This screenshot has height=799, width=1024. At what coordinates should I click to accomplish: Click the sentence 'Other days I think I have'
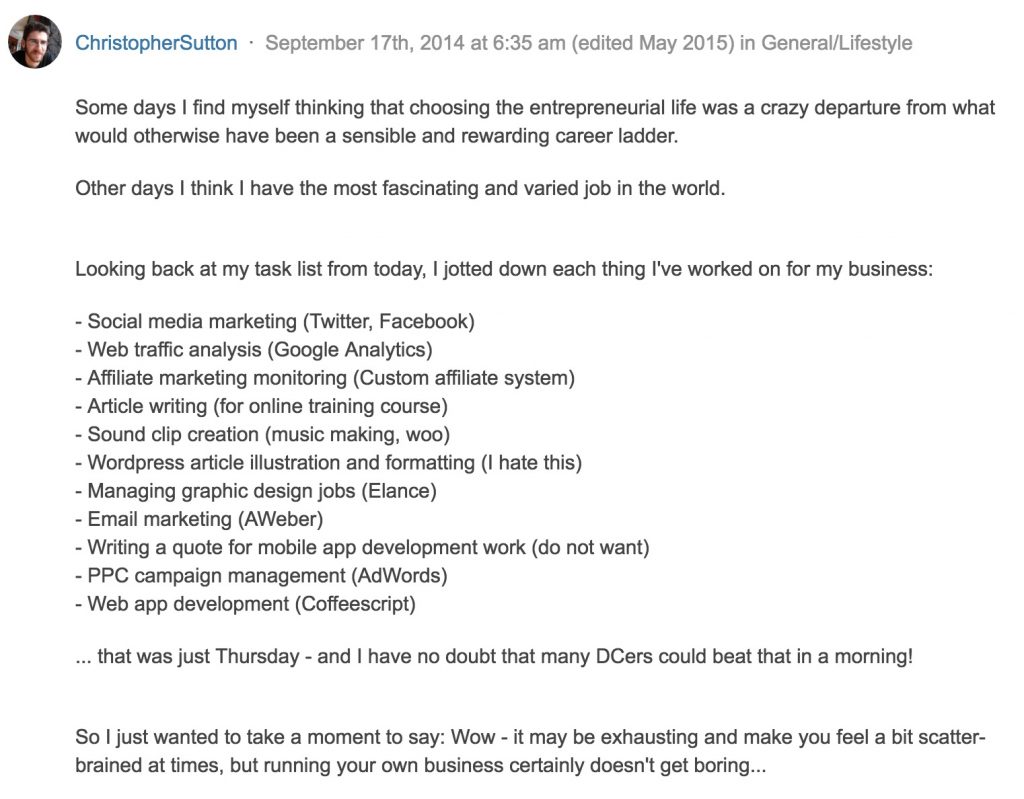point(400,188)
